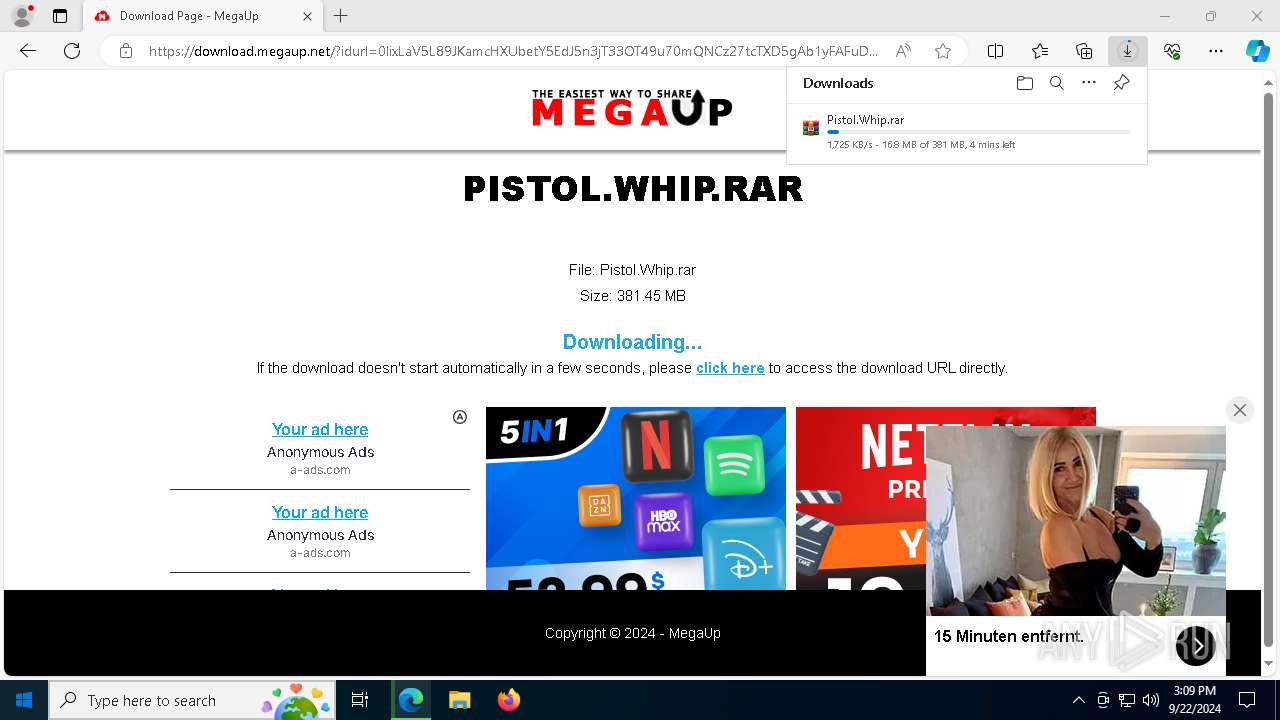Click the 'click here' direct download link
The height and width of the screenshot is (720, 1280).
(730, 368)
